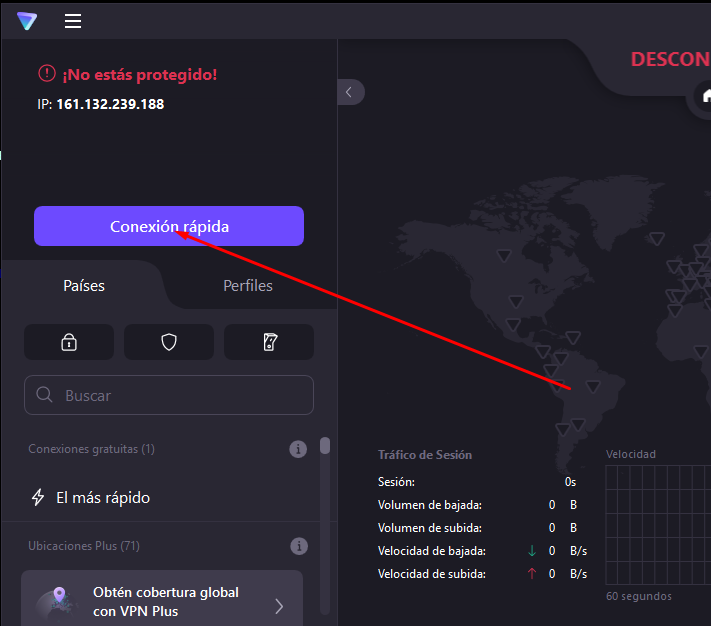Click the magnifier icon in search box
Viewport: 711px width, 626px height.
(44, 395)
